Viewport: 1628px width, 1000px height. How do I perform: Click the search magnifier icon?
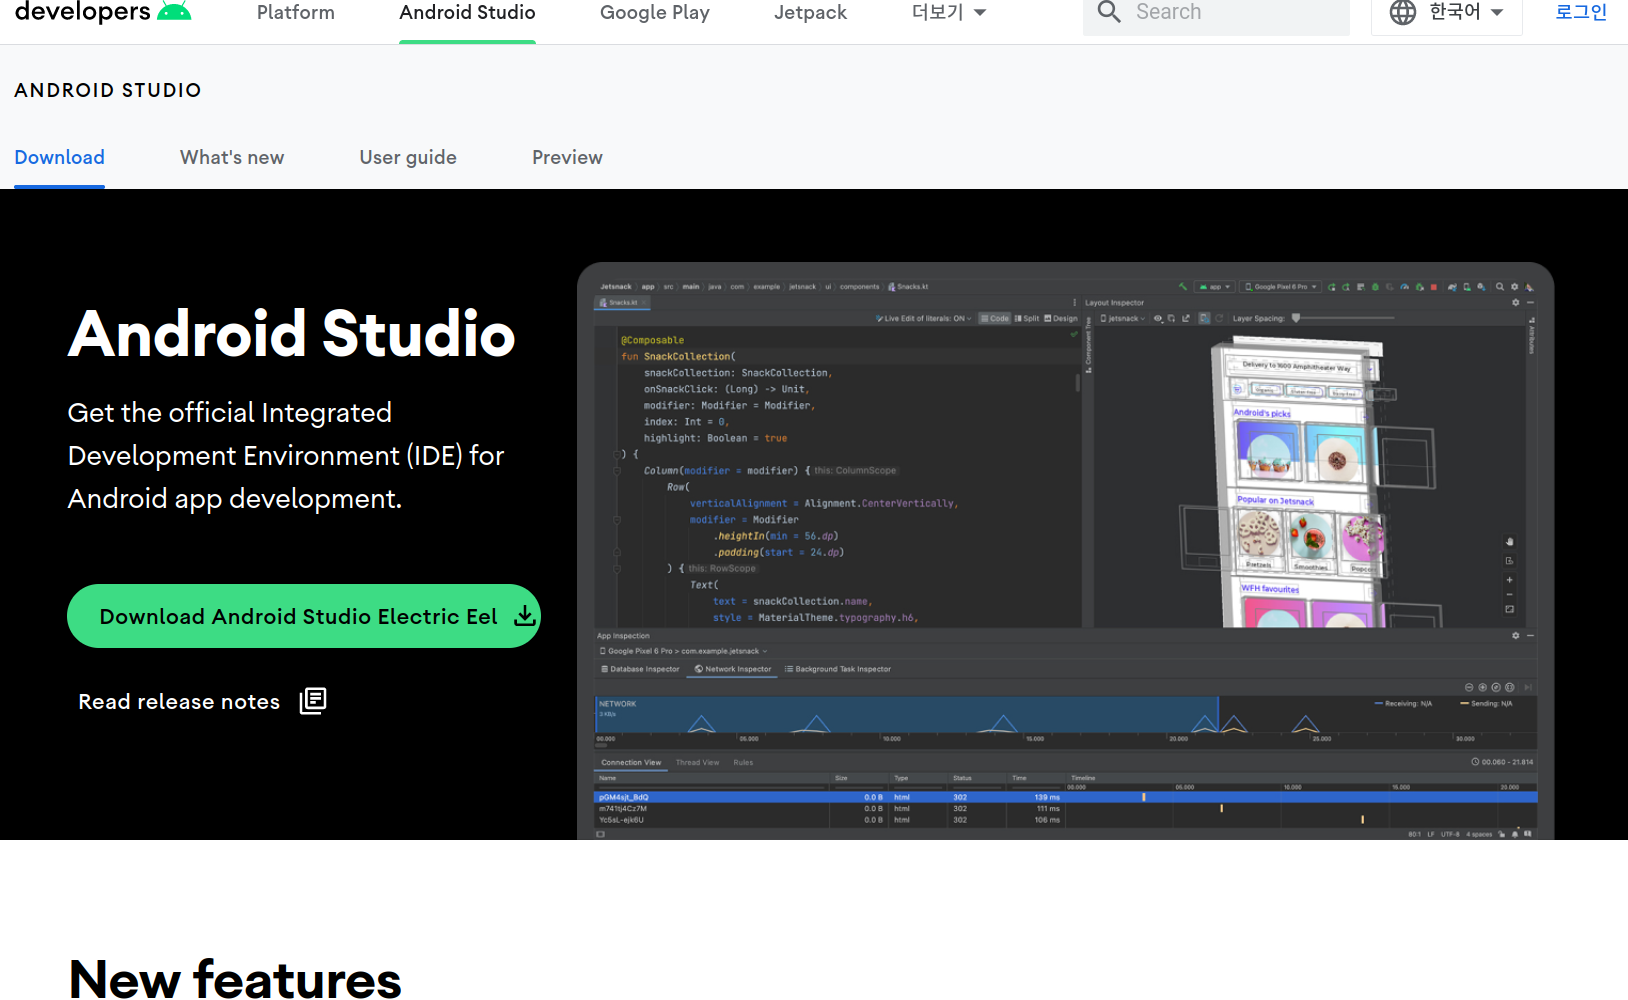(1109, 12)
